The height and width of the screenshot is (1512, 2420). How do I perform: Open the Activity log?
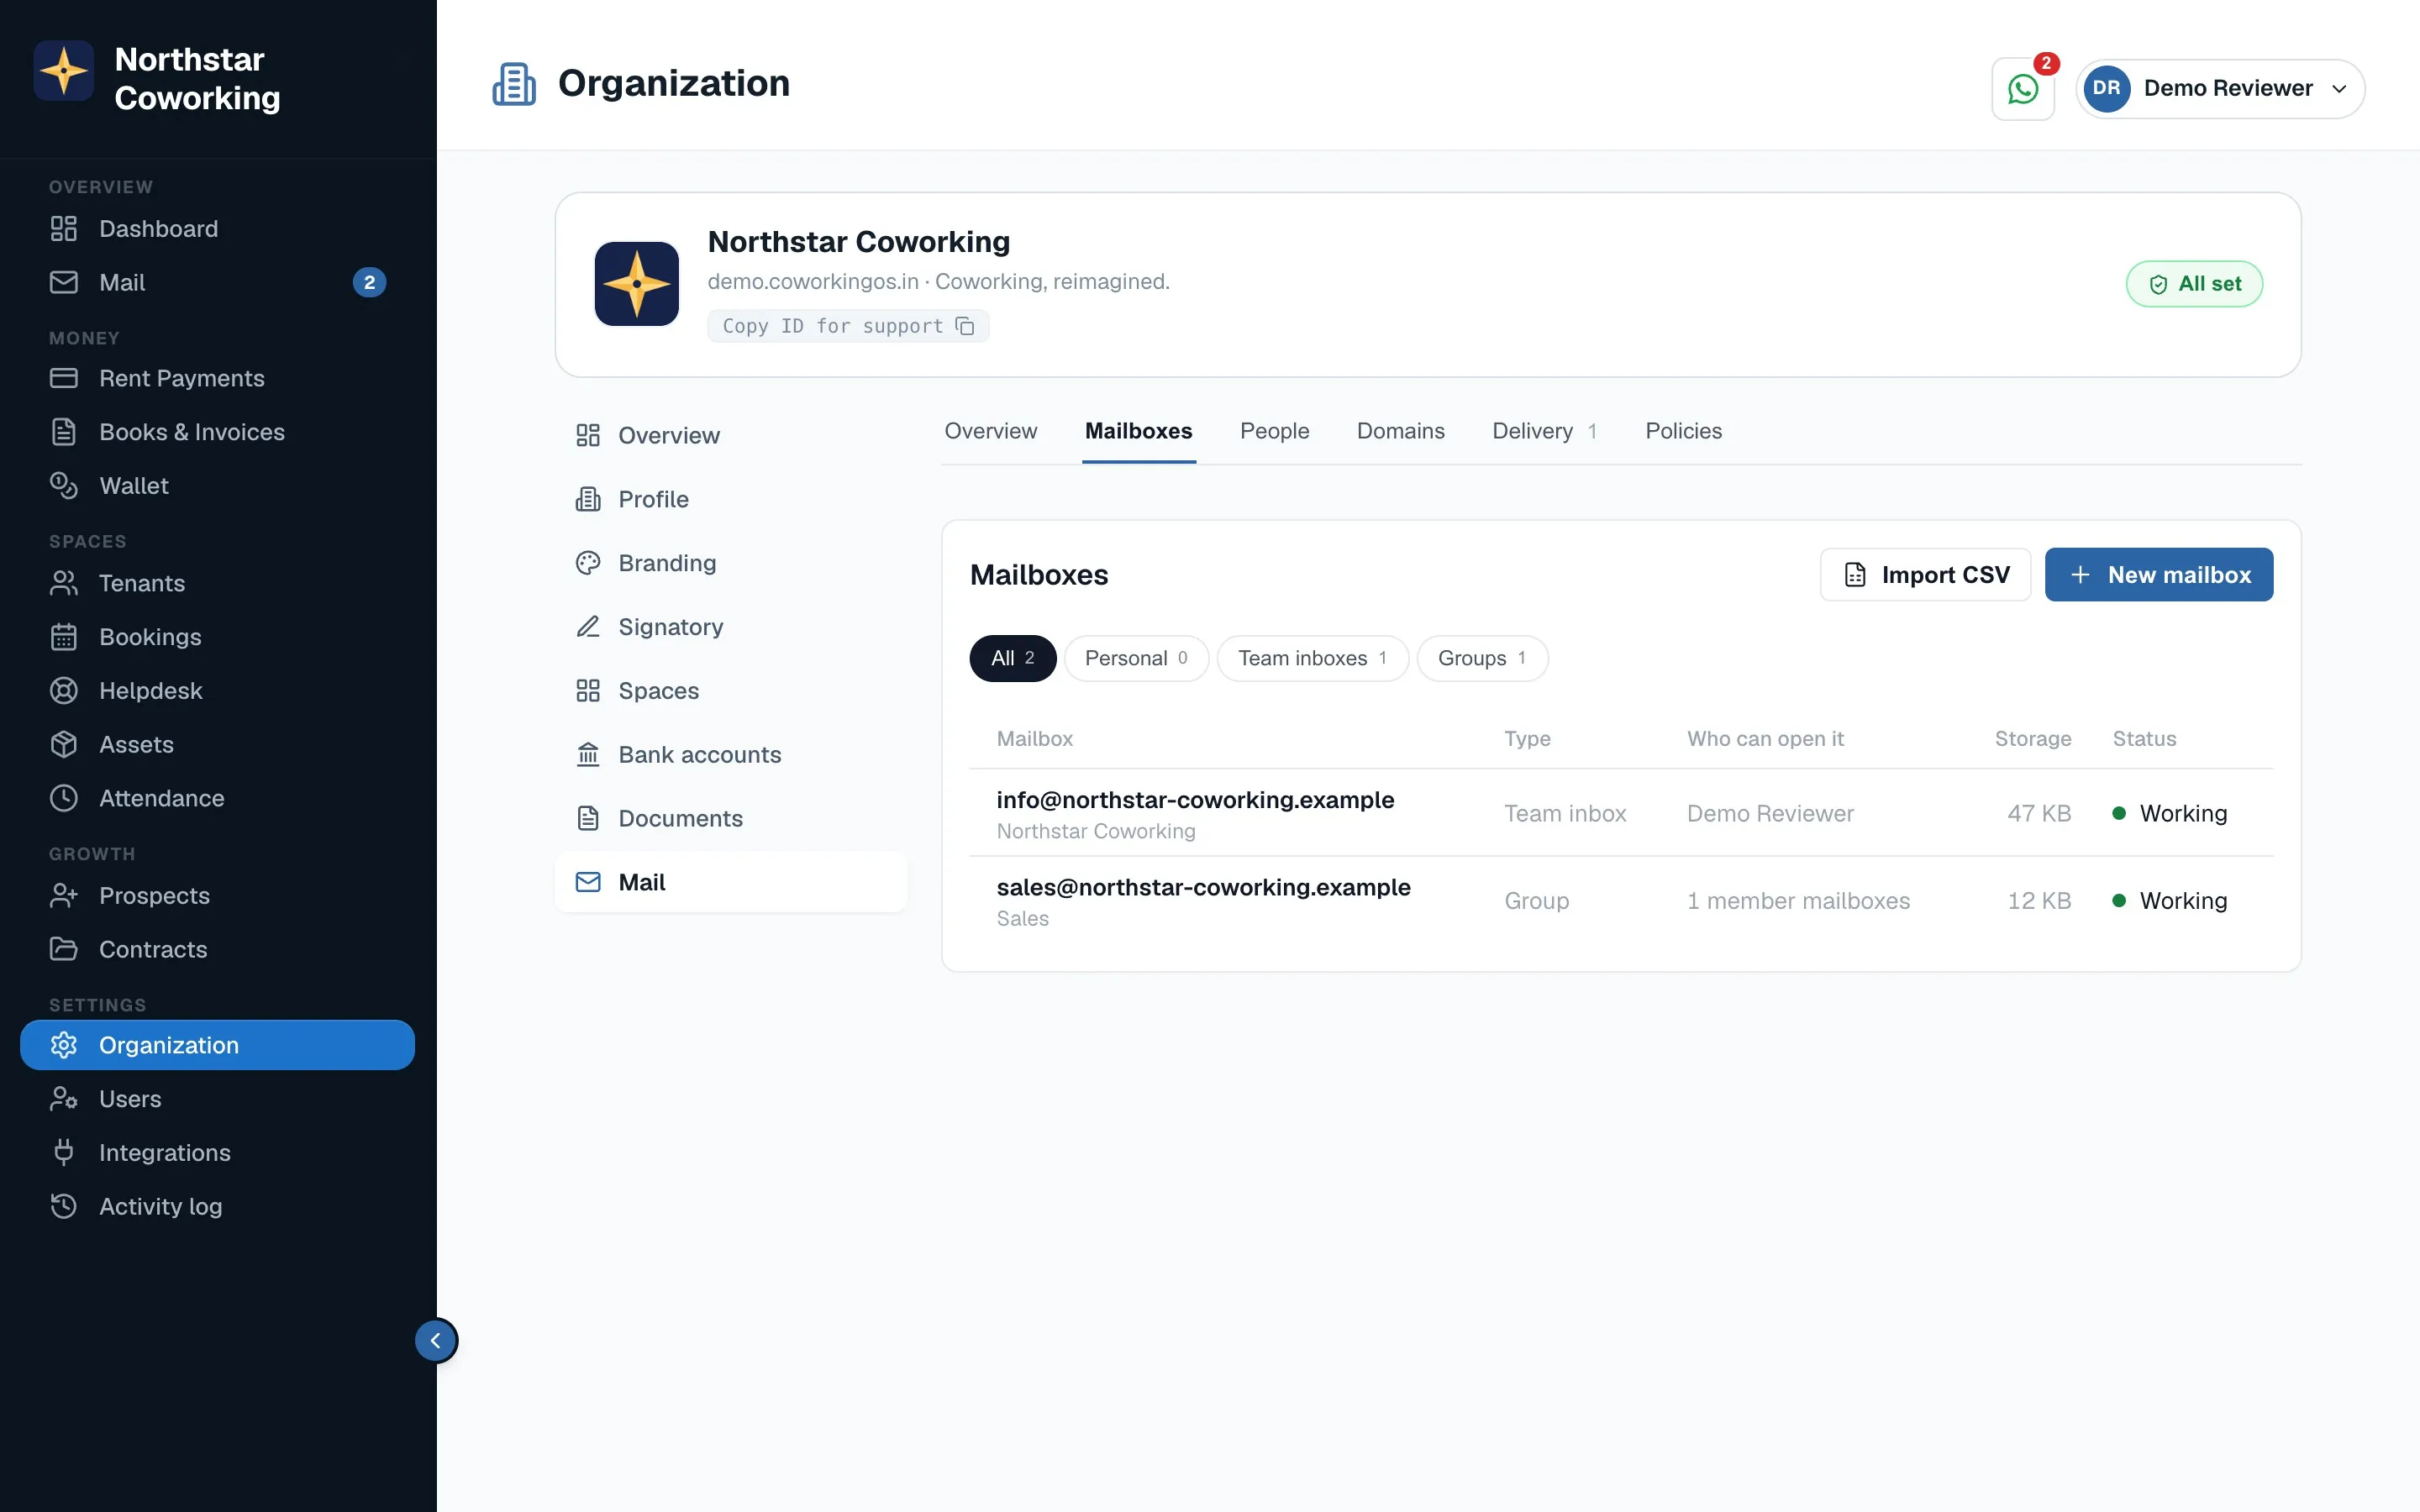tap(217, 1207)
